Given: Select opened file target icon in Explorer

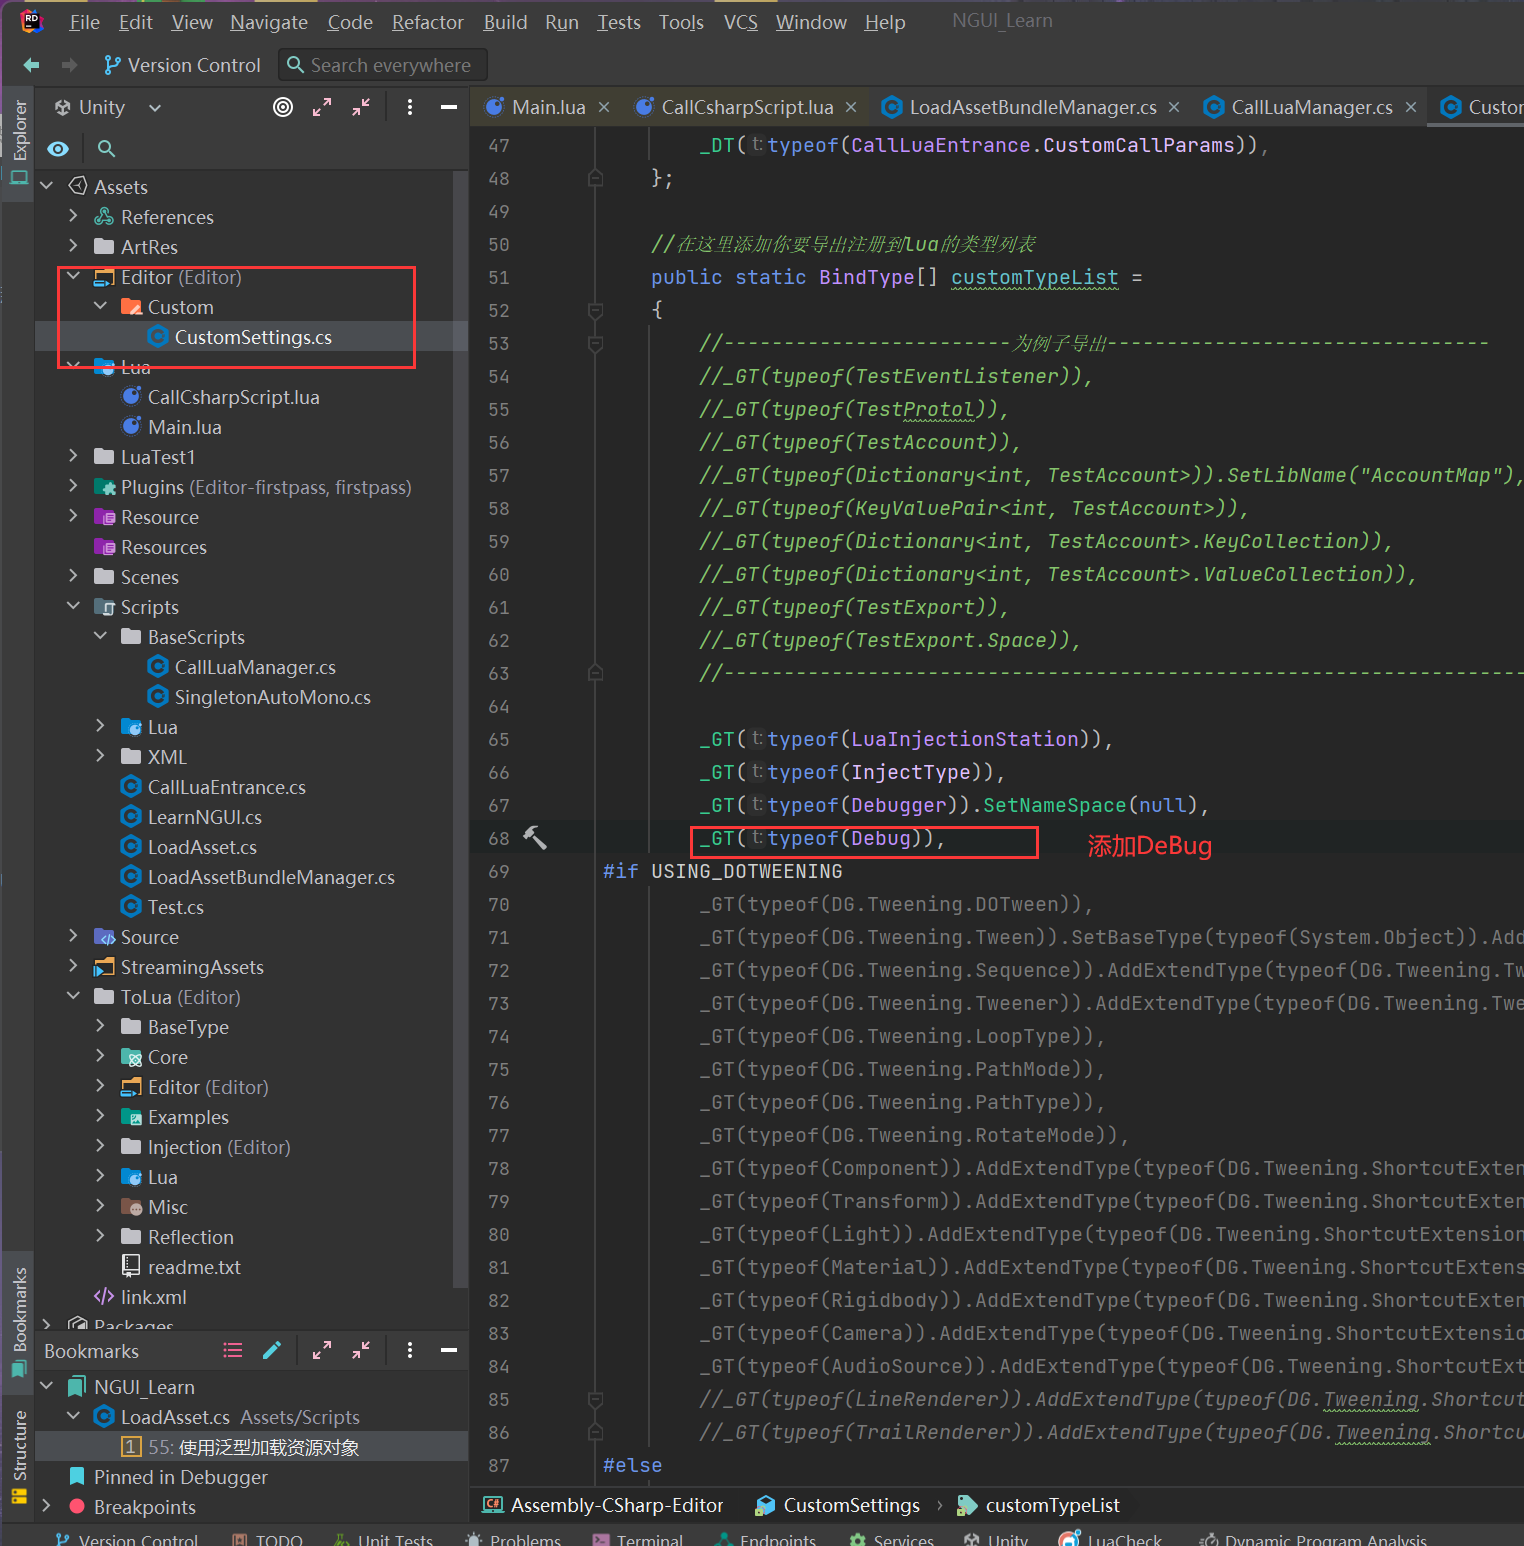Looking at the screenshot, I should click(x=283, y=107).
